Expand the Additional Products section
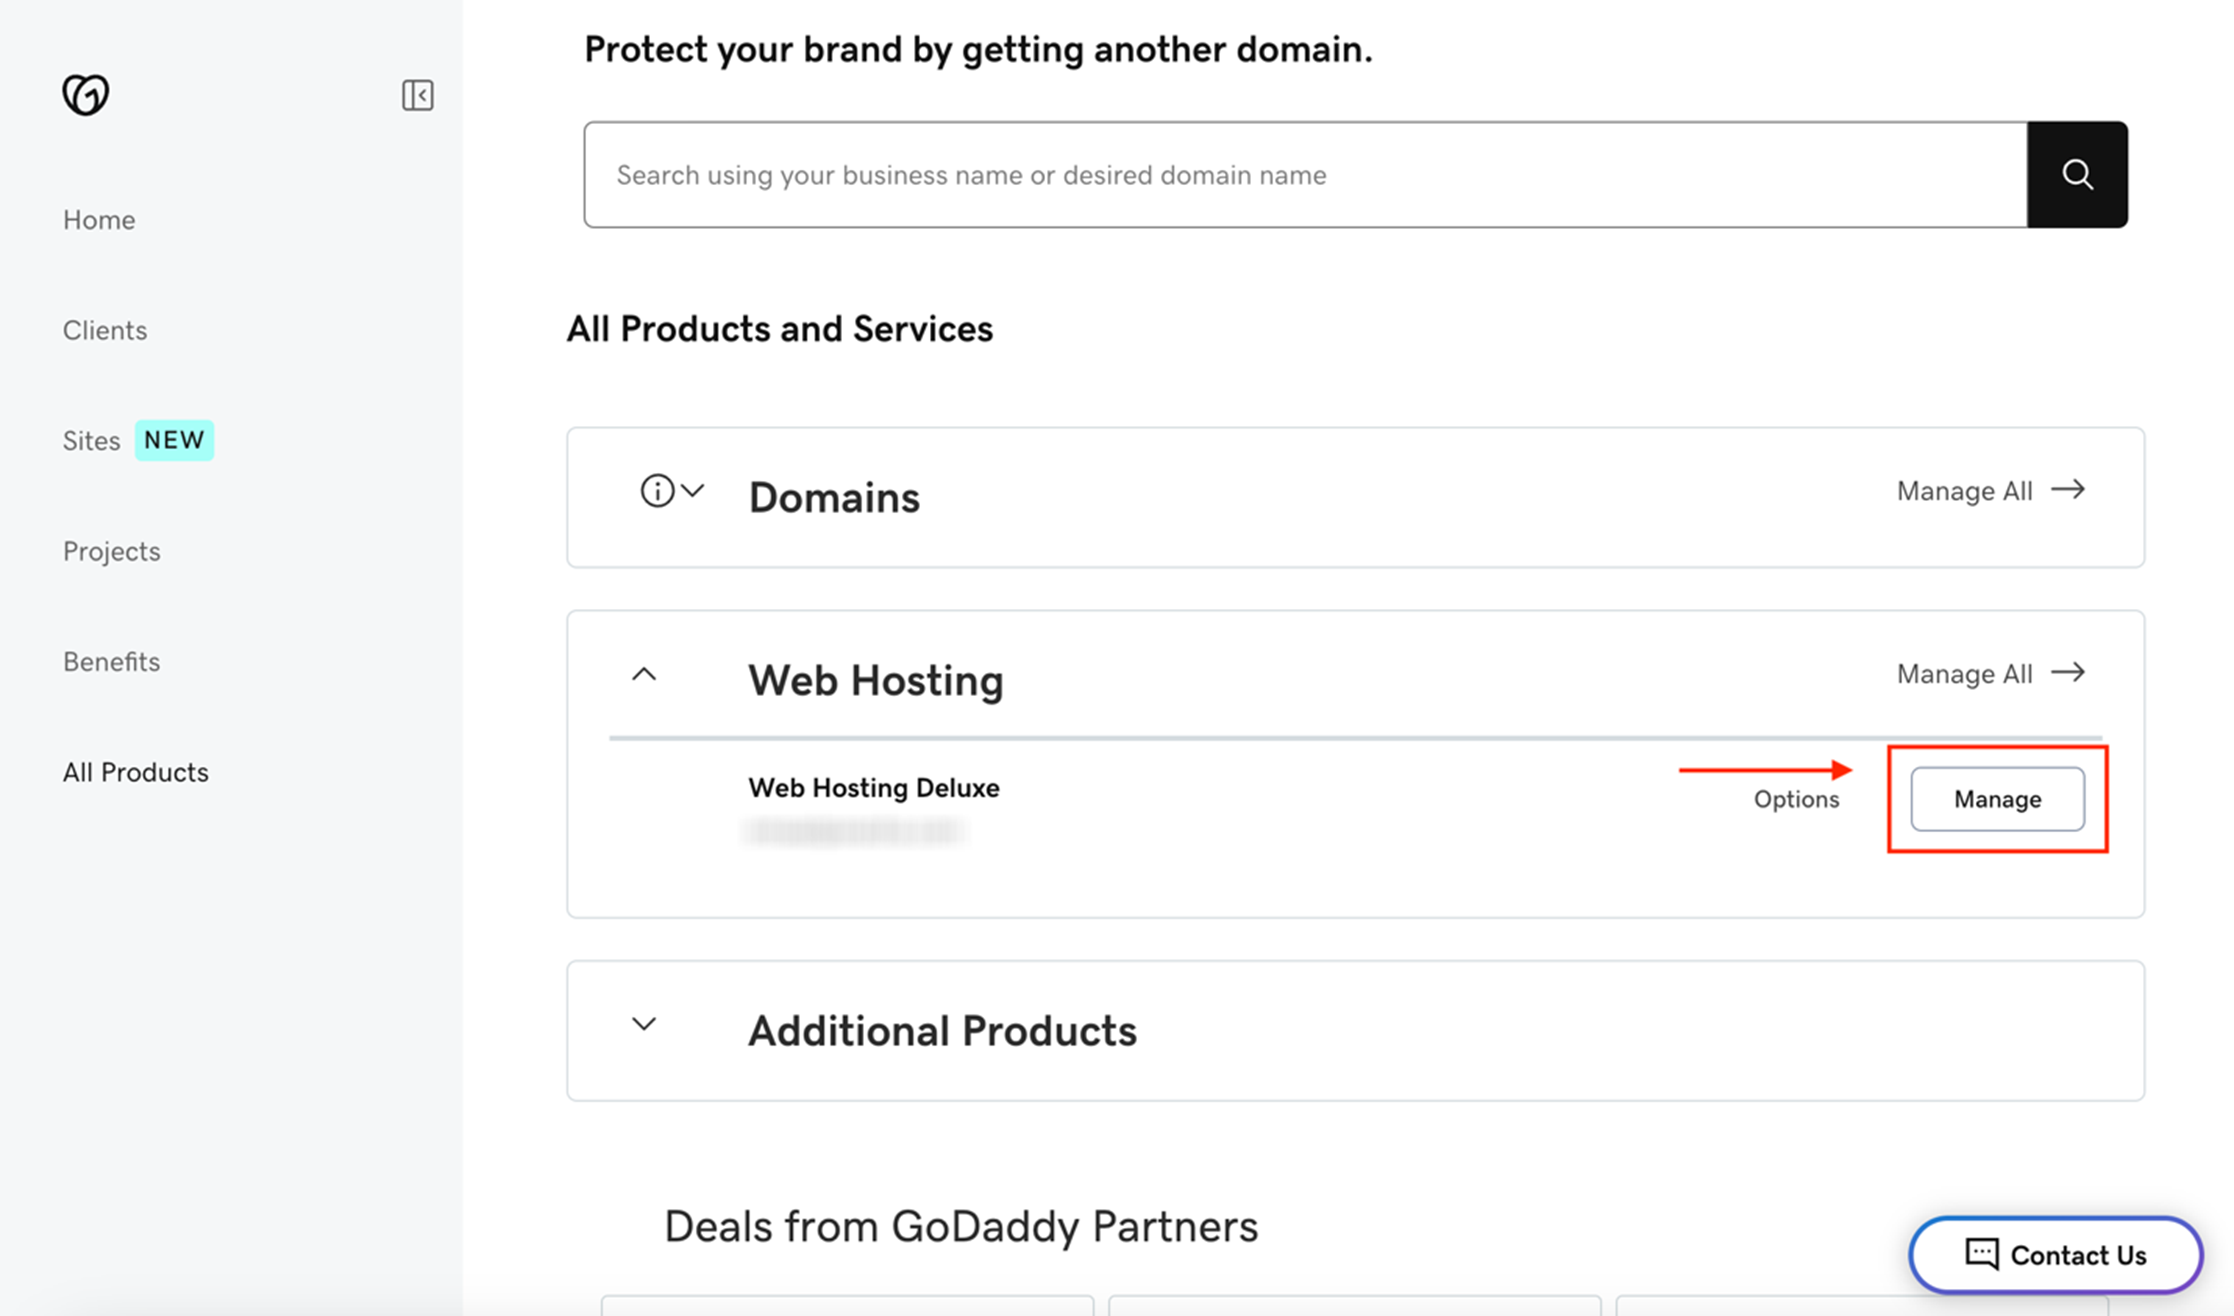The image size is (2234, 1316). tap(644, 1024)
